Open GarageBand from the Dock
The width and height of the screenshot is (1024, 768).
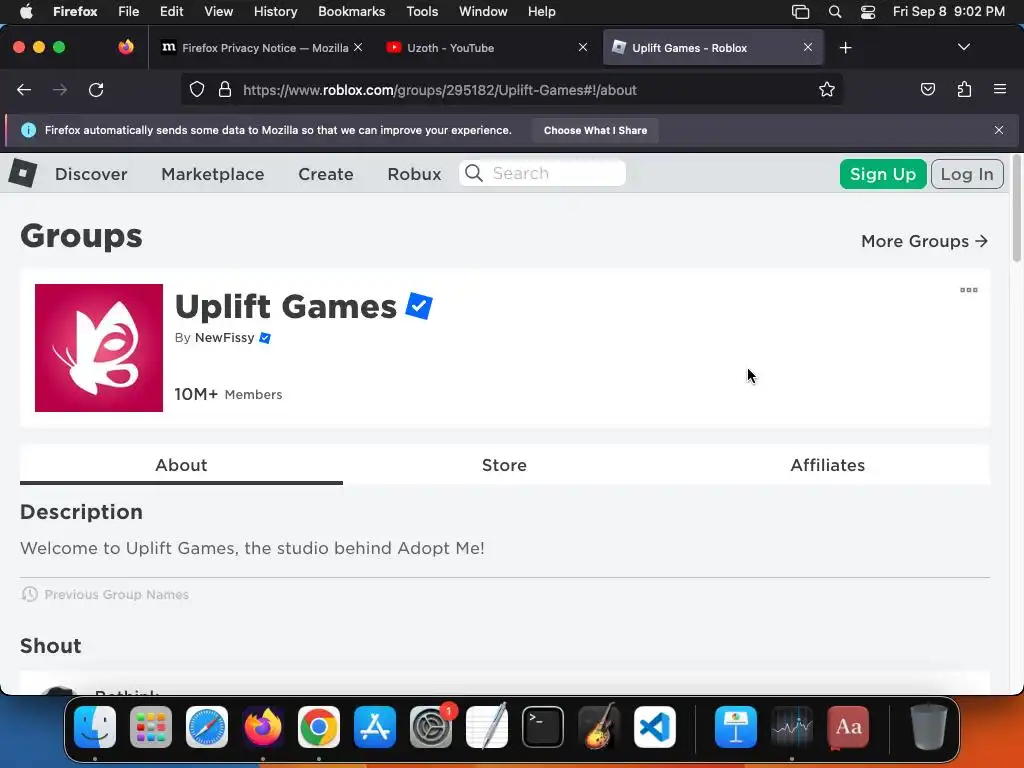598,727
